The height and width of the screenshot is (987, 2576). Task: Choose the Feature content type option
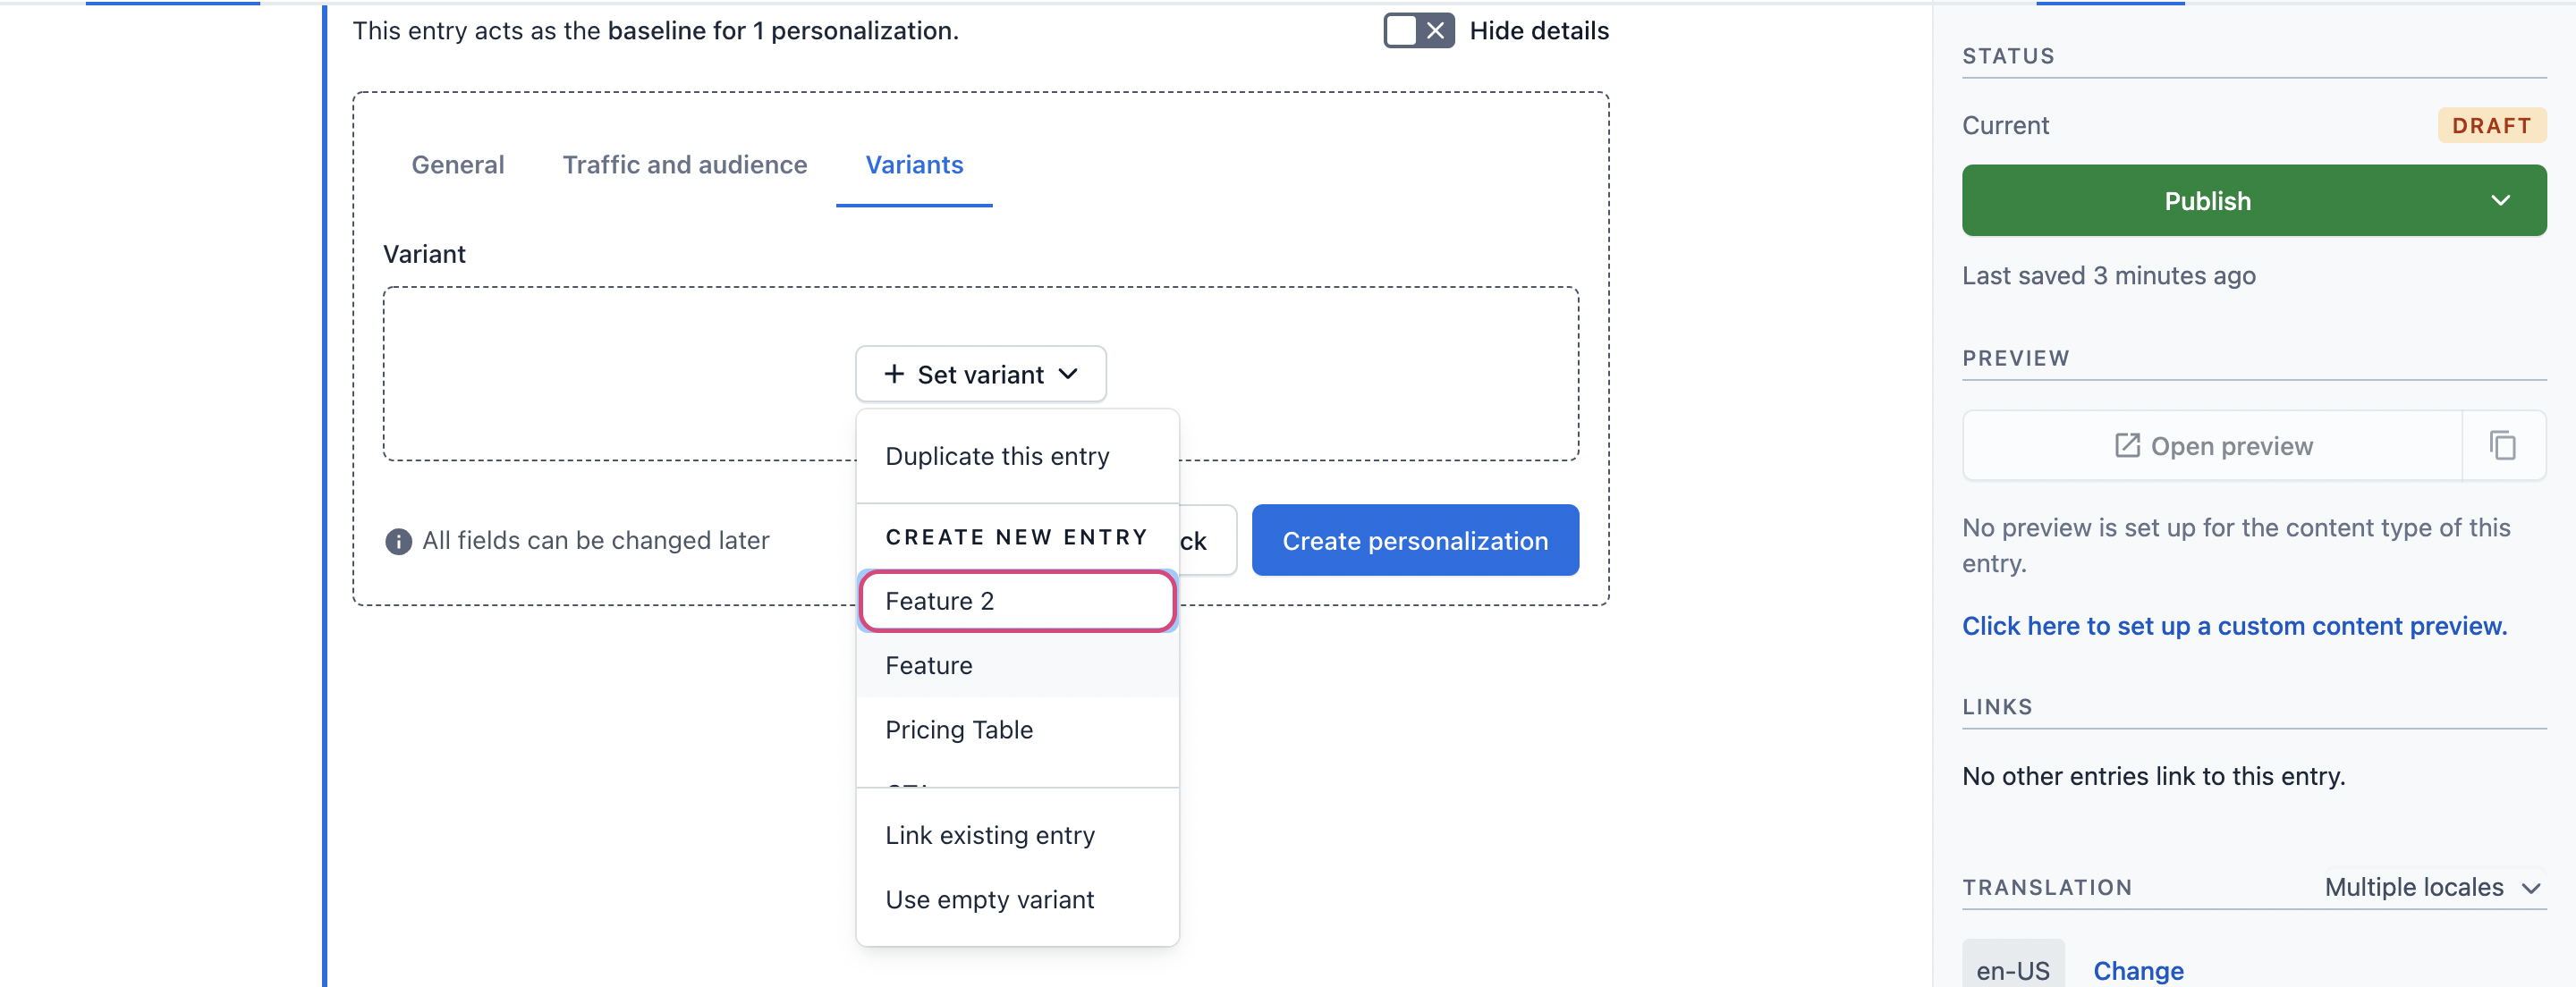pyautogui.click(x=1017, y=665)
